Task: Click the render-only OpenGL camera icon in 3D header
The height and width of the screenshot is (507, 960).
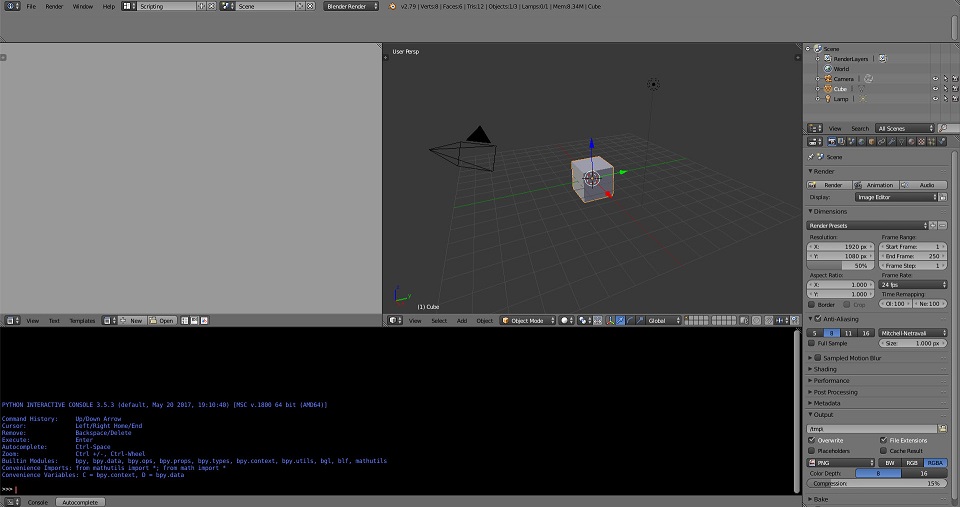Action: click(794, 320)
